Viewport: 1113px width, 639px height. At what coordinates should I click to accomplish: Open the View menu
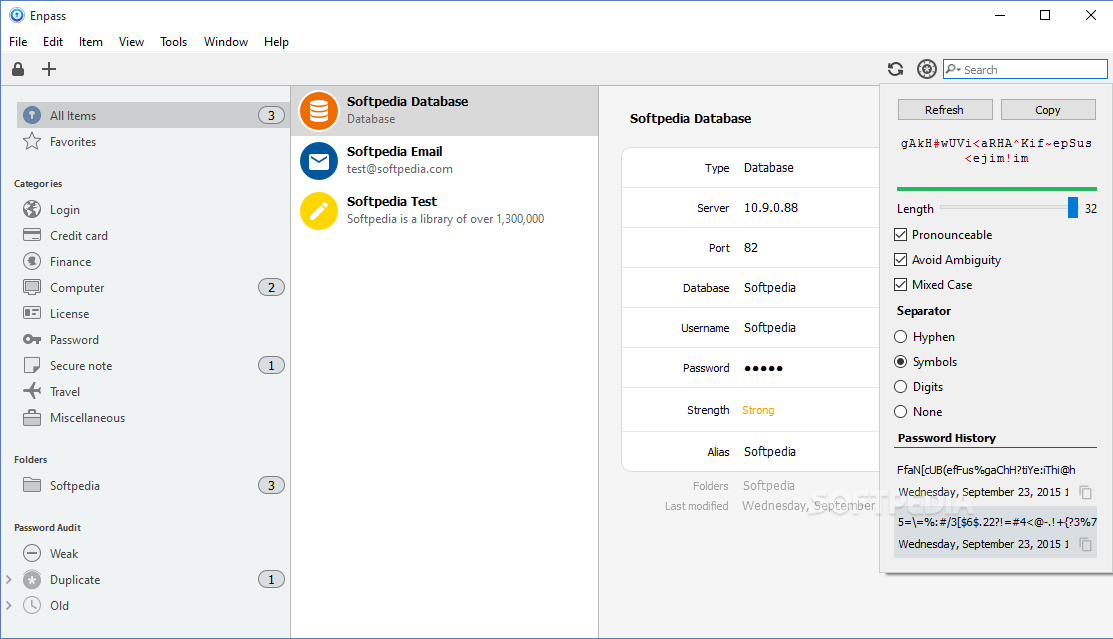[x=131, y=42]
